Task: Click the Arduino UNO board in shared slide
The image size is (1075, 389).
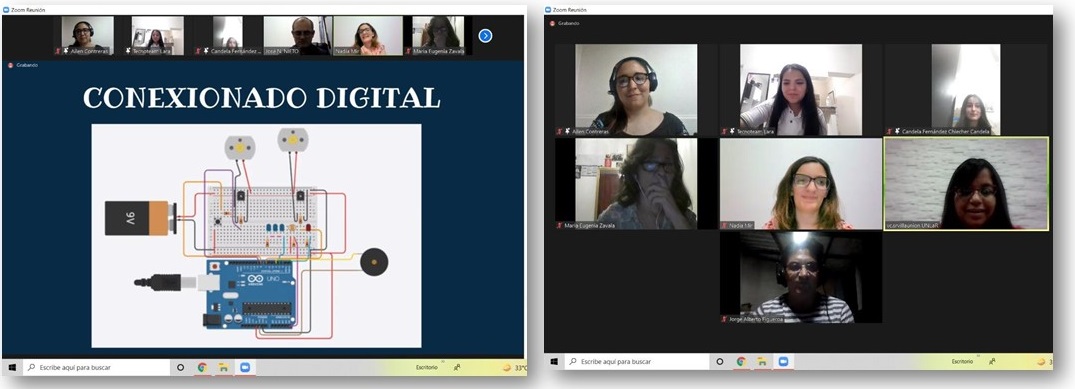Action: (251, 294)
